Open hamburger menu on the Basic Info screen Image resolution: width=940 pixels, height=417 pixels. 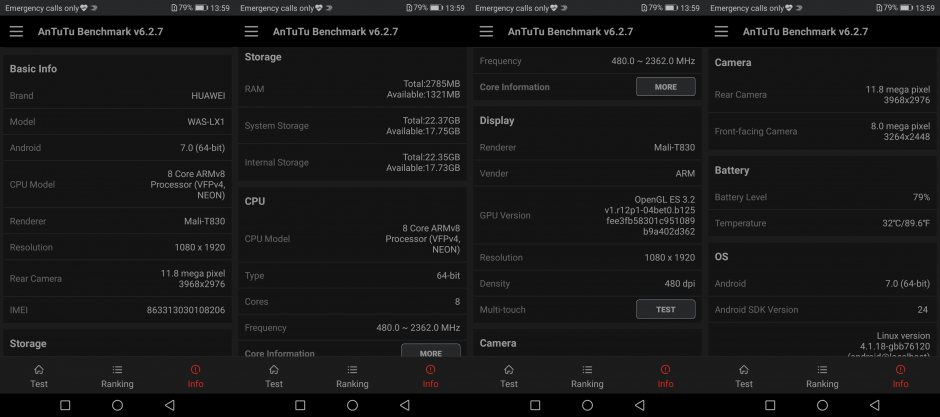pos(16,32)
